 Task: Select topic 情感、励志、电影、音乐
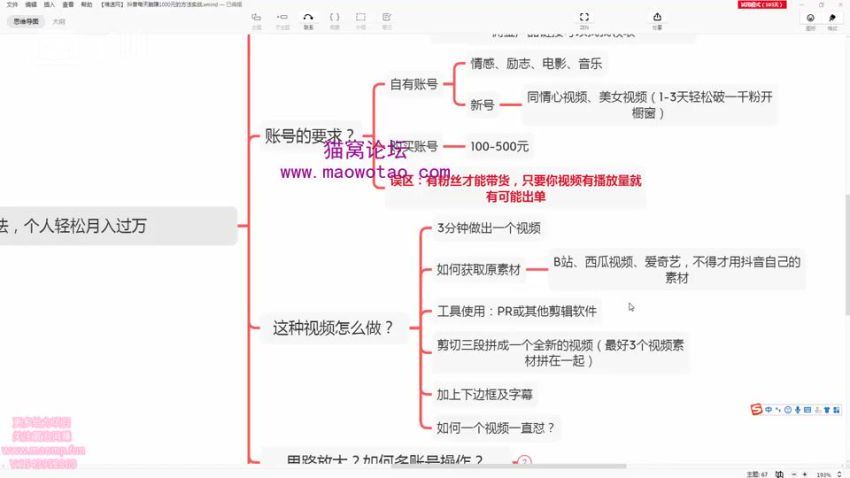pyautogui.click(x=536, y=63)
